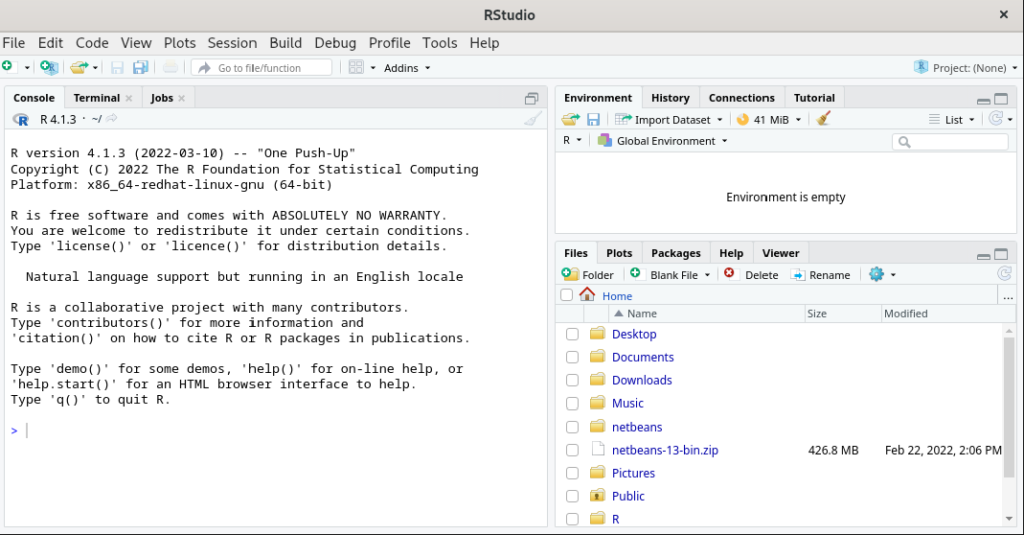Screen dimensions: 1024x535
Task: Click the R logo icon in Console header
Action: [21, 120]
